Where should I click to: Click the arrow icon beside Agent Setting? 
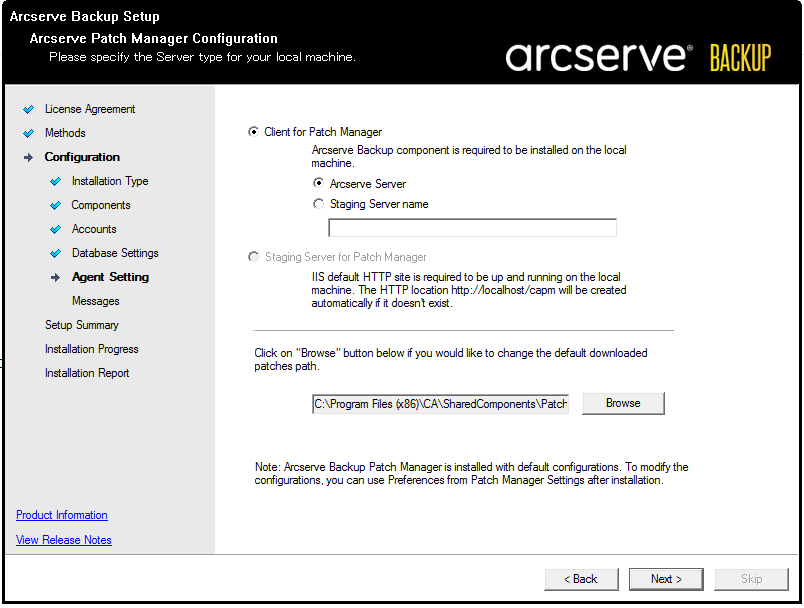click(56, 277)
